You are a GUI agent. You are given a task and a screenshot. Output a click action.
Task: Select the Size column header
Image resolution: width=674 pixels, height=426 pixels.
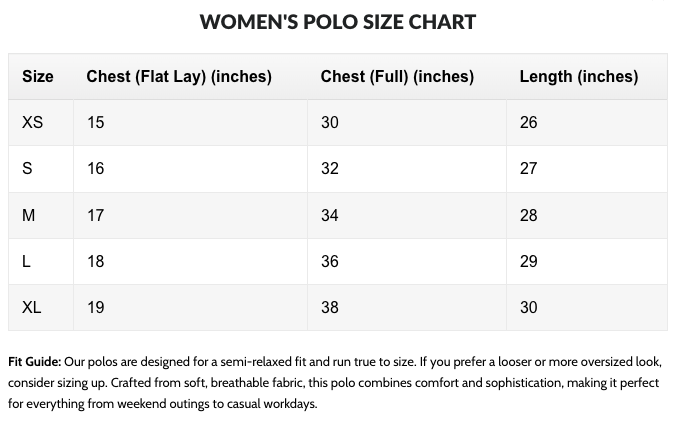[x=38, y=77]
